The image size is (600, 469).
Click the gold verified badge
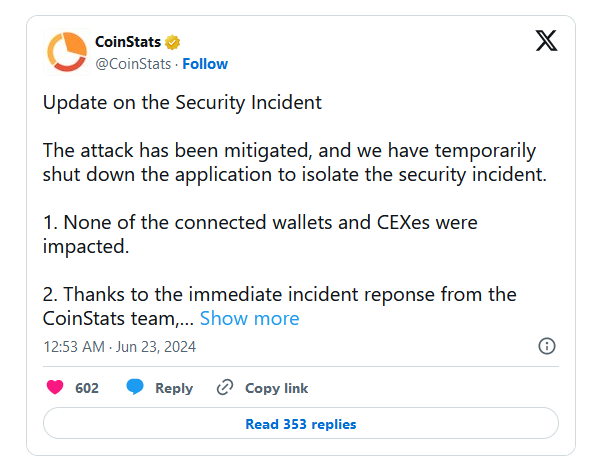click(172, 43)
